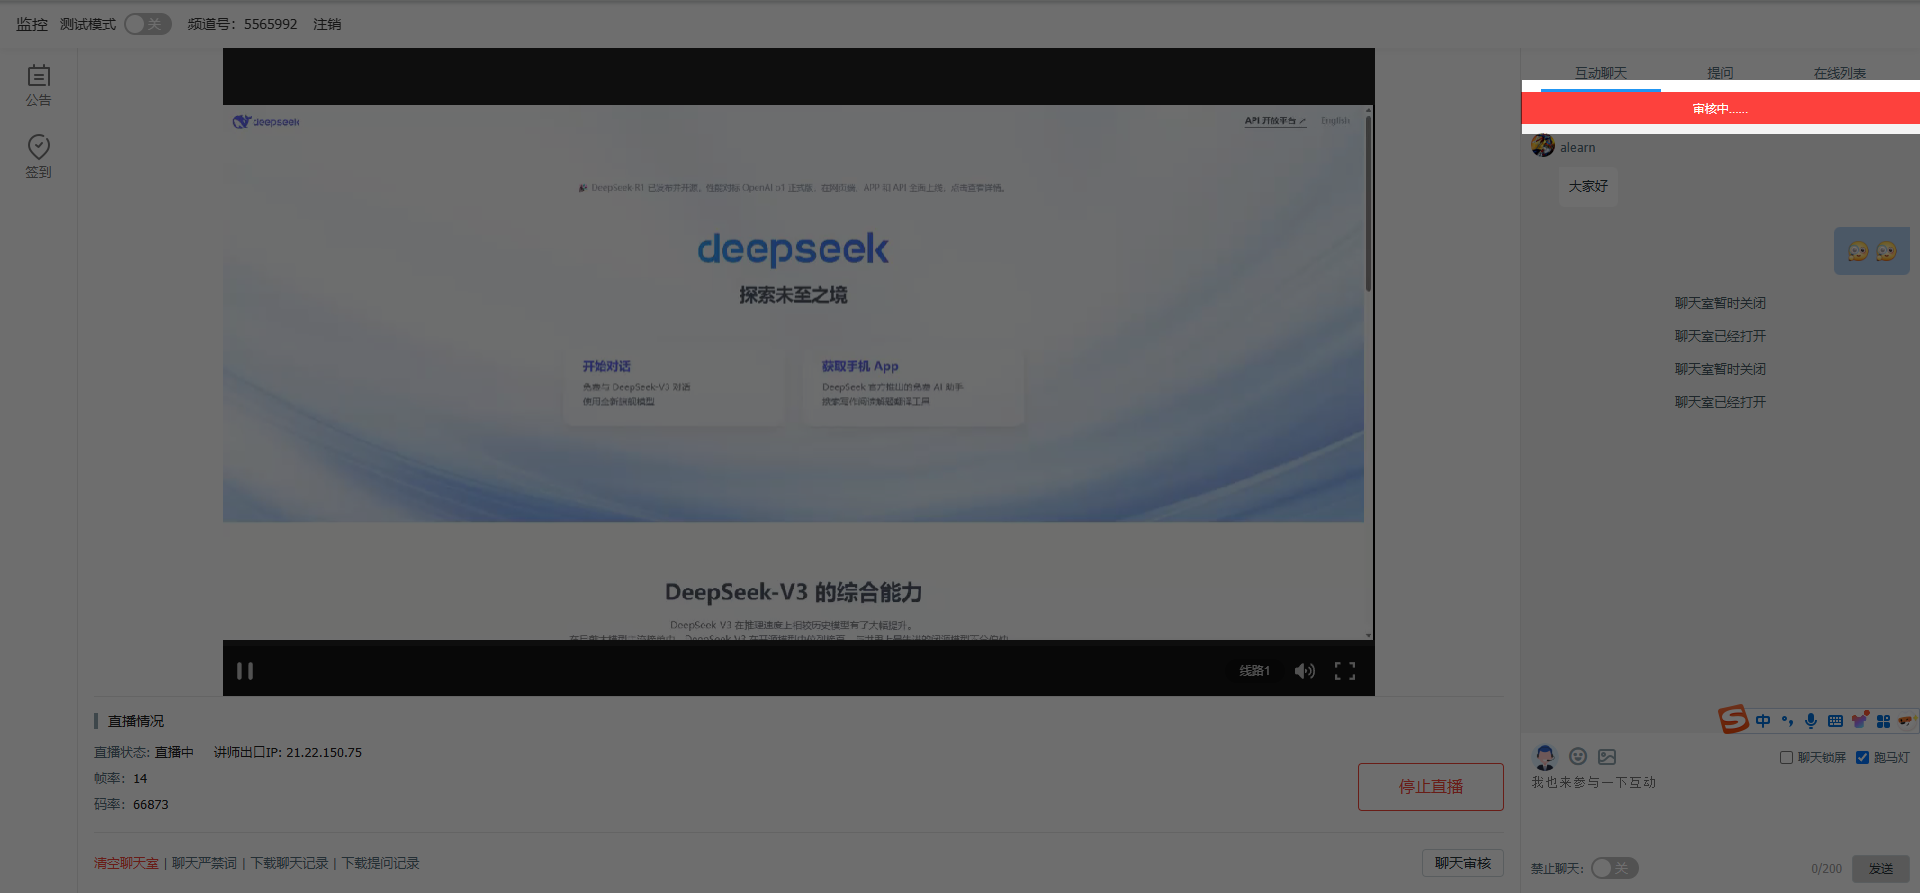
Task: Click the Sogou mascot assistant icon
Action: coord(1906,721)
